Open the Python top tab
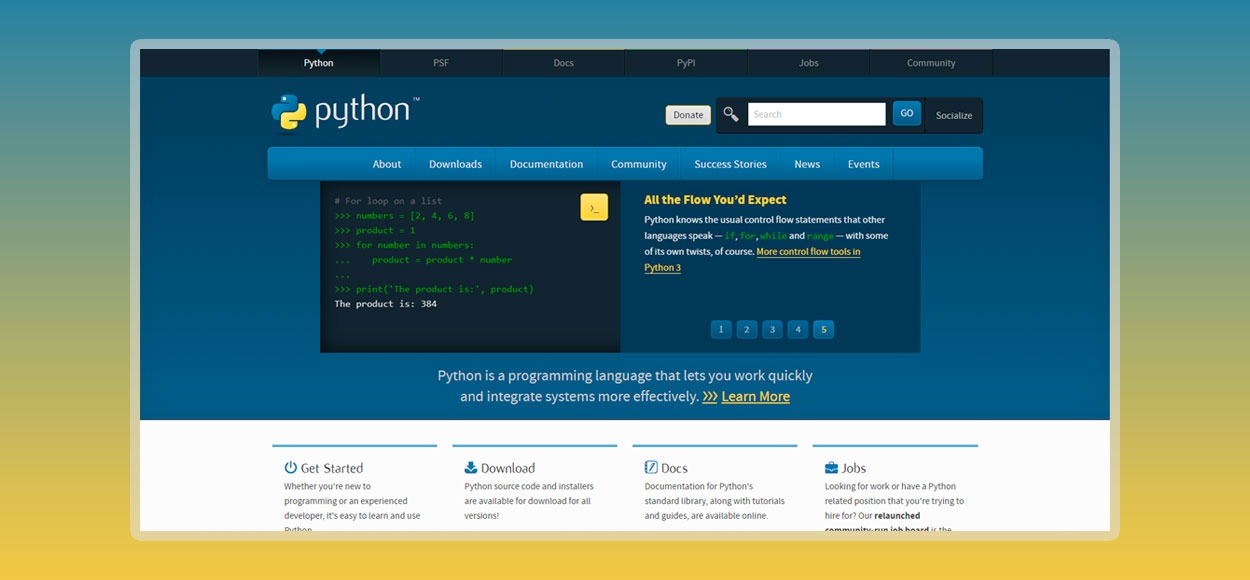The height and width of the screenshot is (580, 1250). pyautogui.click(x=319, y=63)
